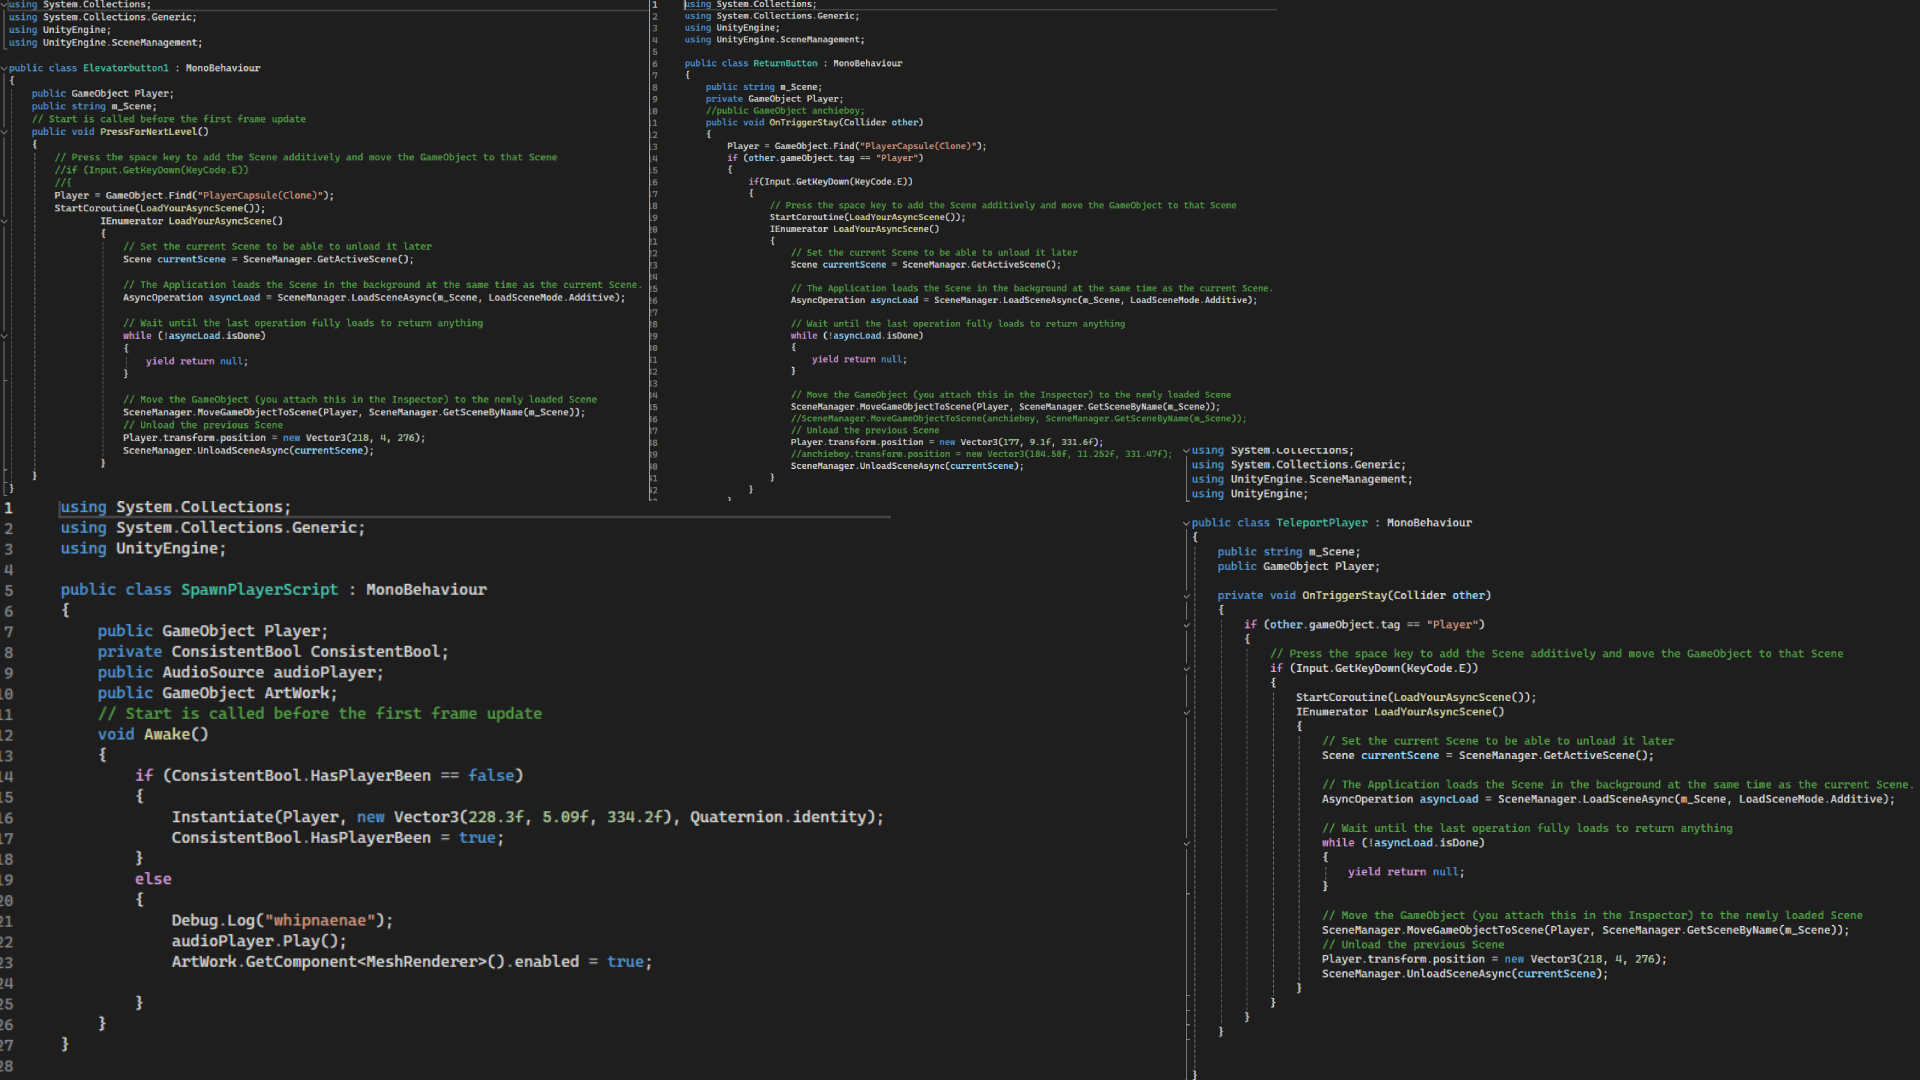
Task: Collapse the Elevatorbutton1 class fold chevron
Action: pos(4,68)
